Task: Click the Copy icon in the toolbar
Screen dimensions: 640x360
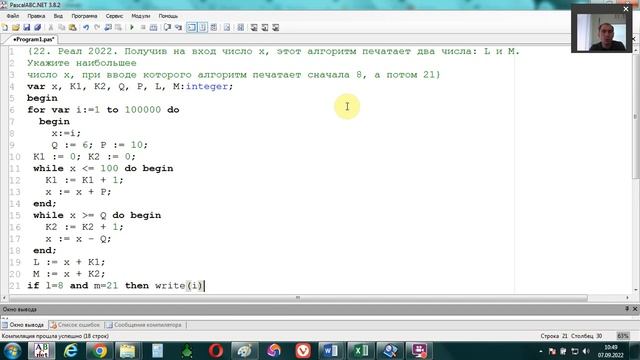Action: [x=62, y=27]
